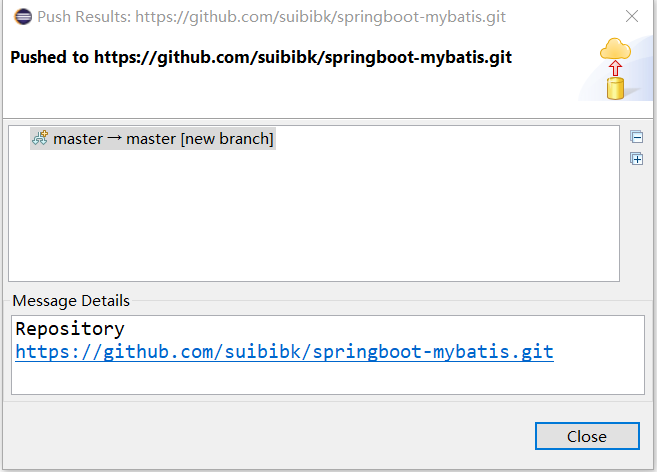Click the Repository text in message details

[70, 329]
